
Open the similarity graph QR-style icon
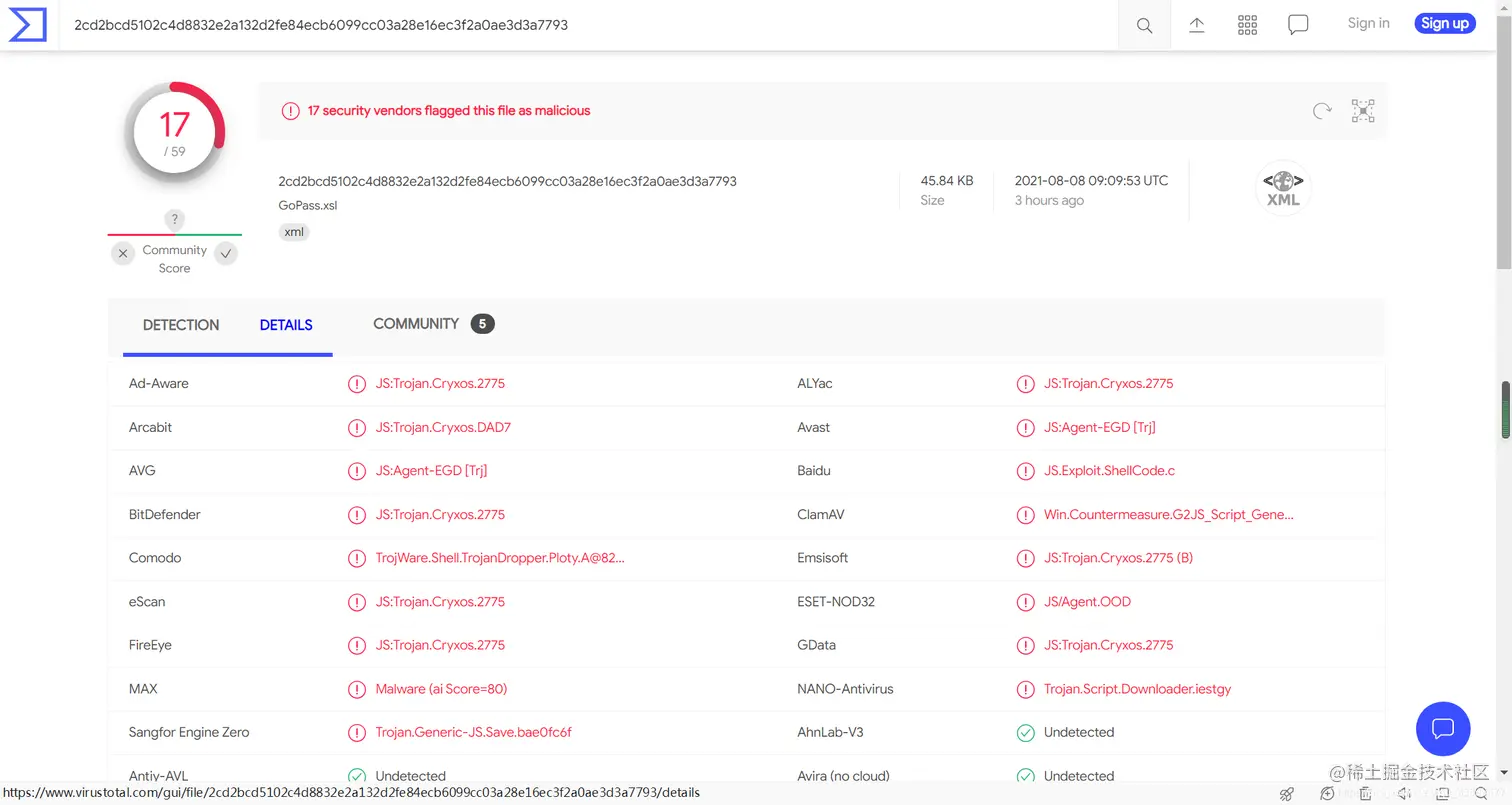pyautogui.click(x=1363, y=111)
